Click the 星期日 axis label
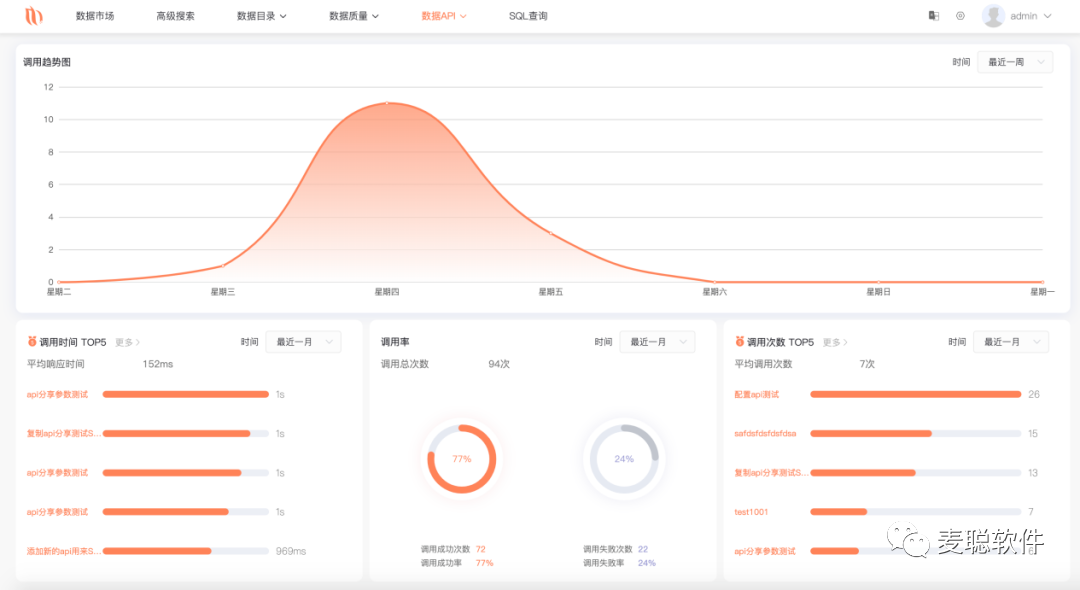 878,292
